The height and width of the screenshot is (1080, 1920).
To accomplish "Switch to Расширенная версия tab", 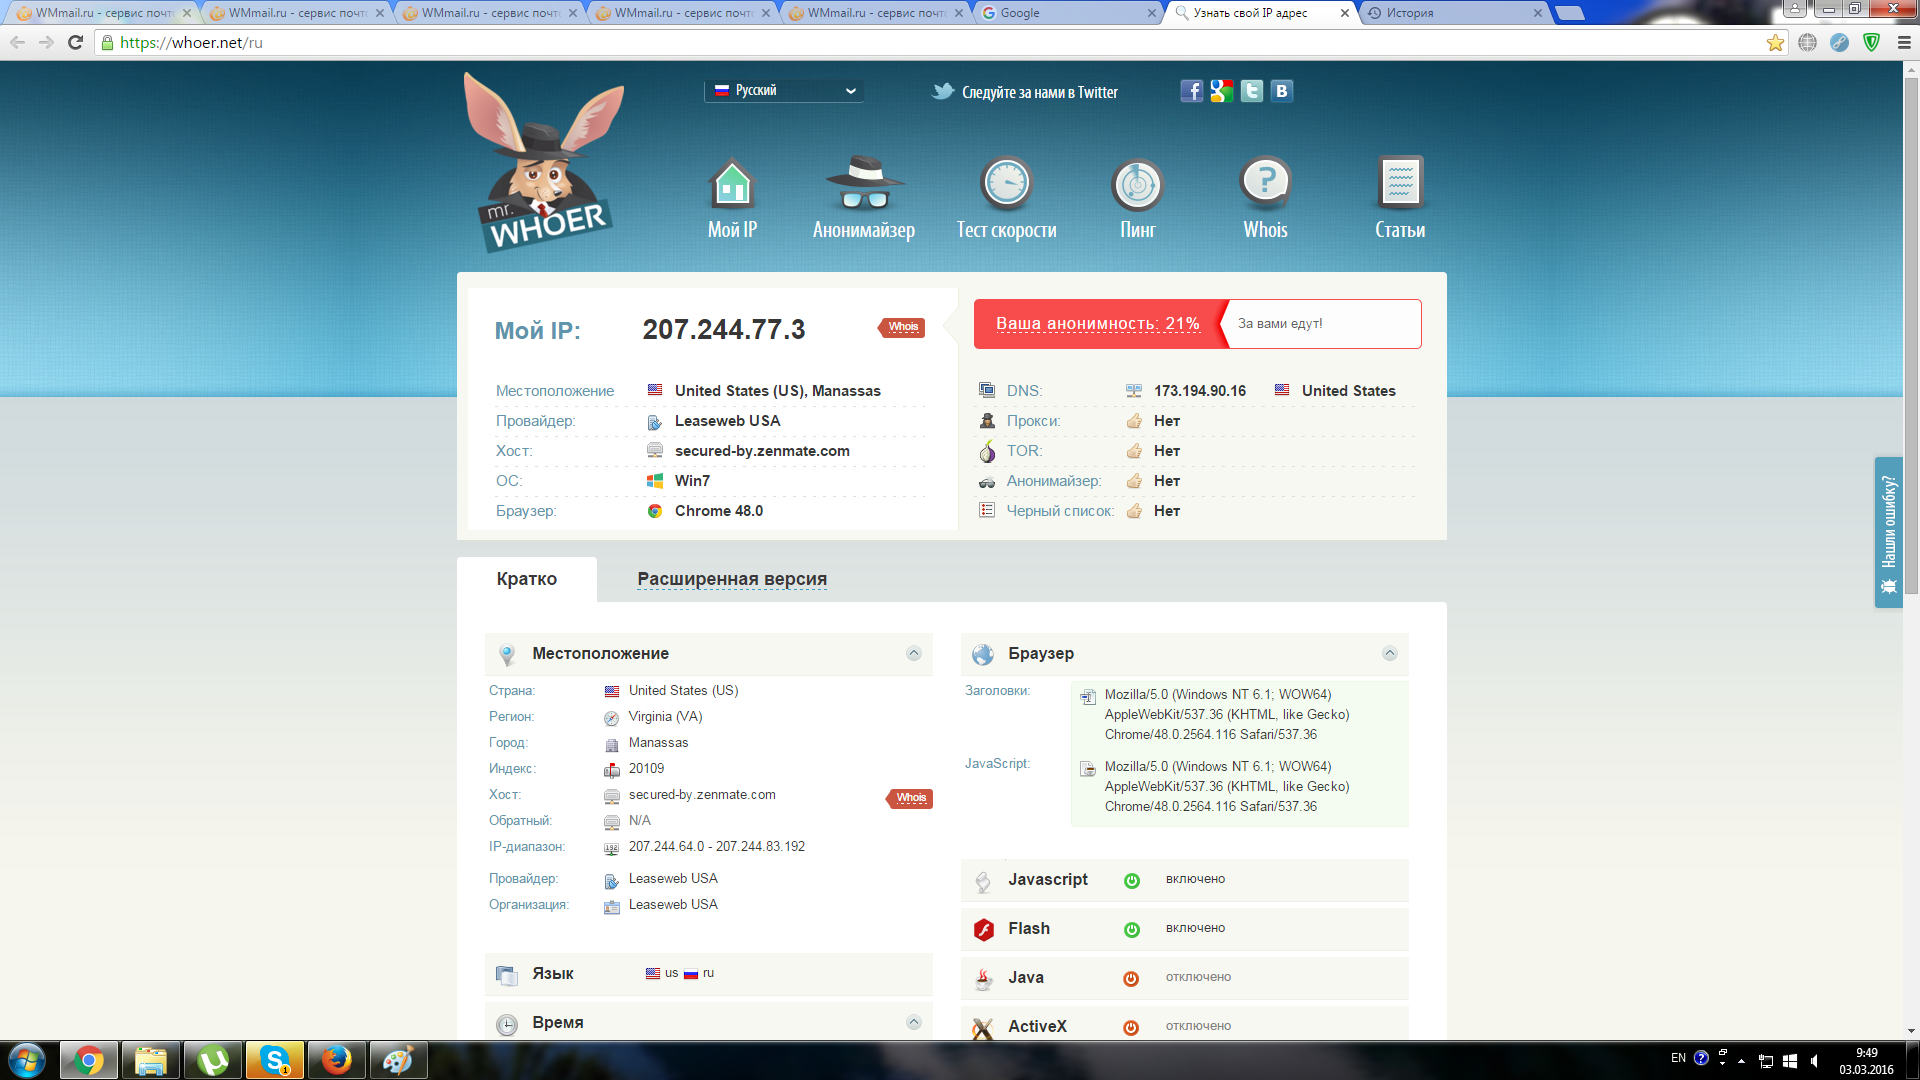I will (732, 579).
